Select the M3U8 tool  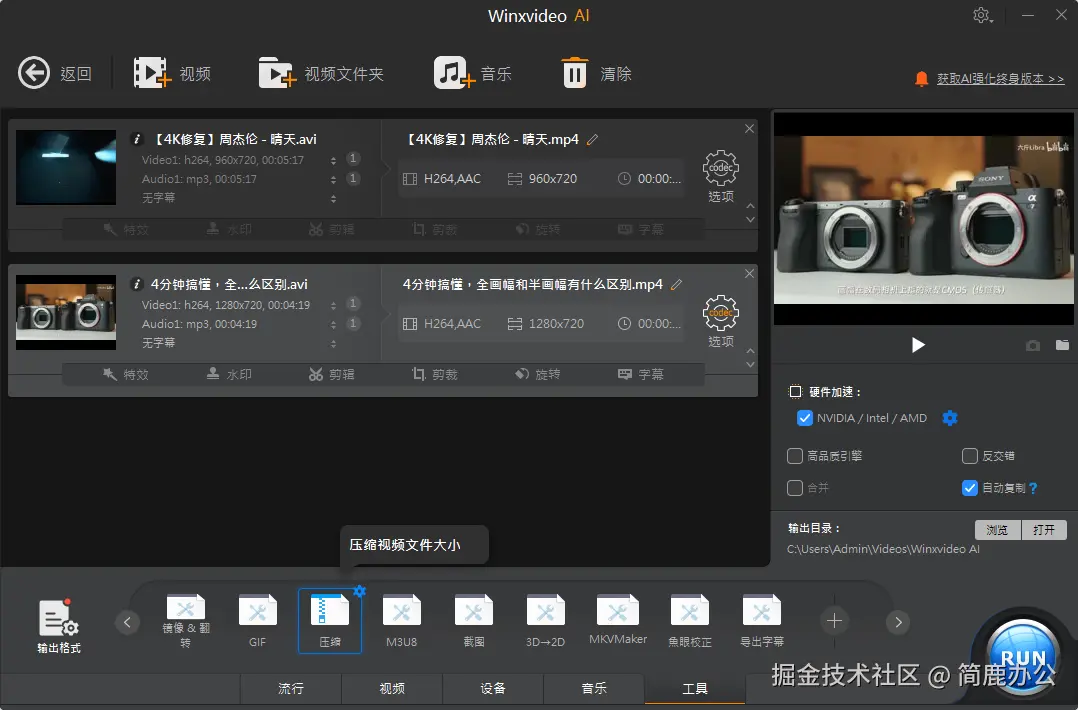click(402, 621)
